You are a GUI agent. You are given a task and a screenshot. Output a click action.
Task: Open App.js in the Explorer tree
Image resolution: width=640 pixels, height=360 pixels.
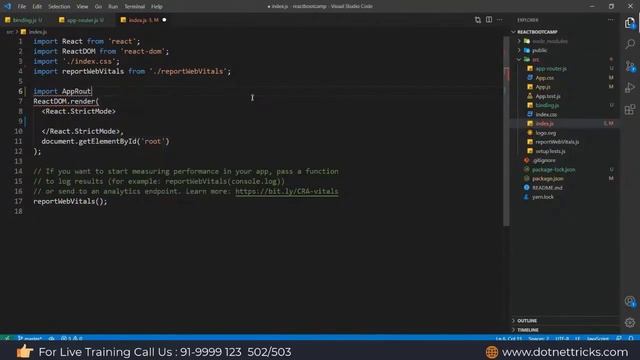(x=543, y=87)
